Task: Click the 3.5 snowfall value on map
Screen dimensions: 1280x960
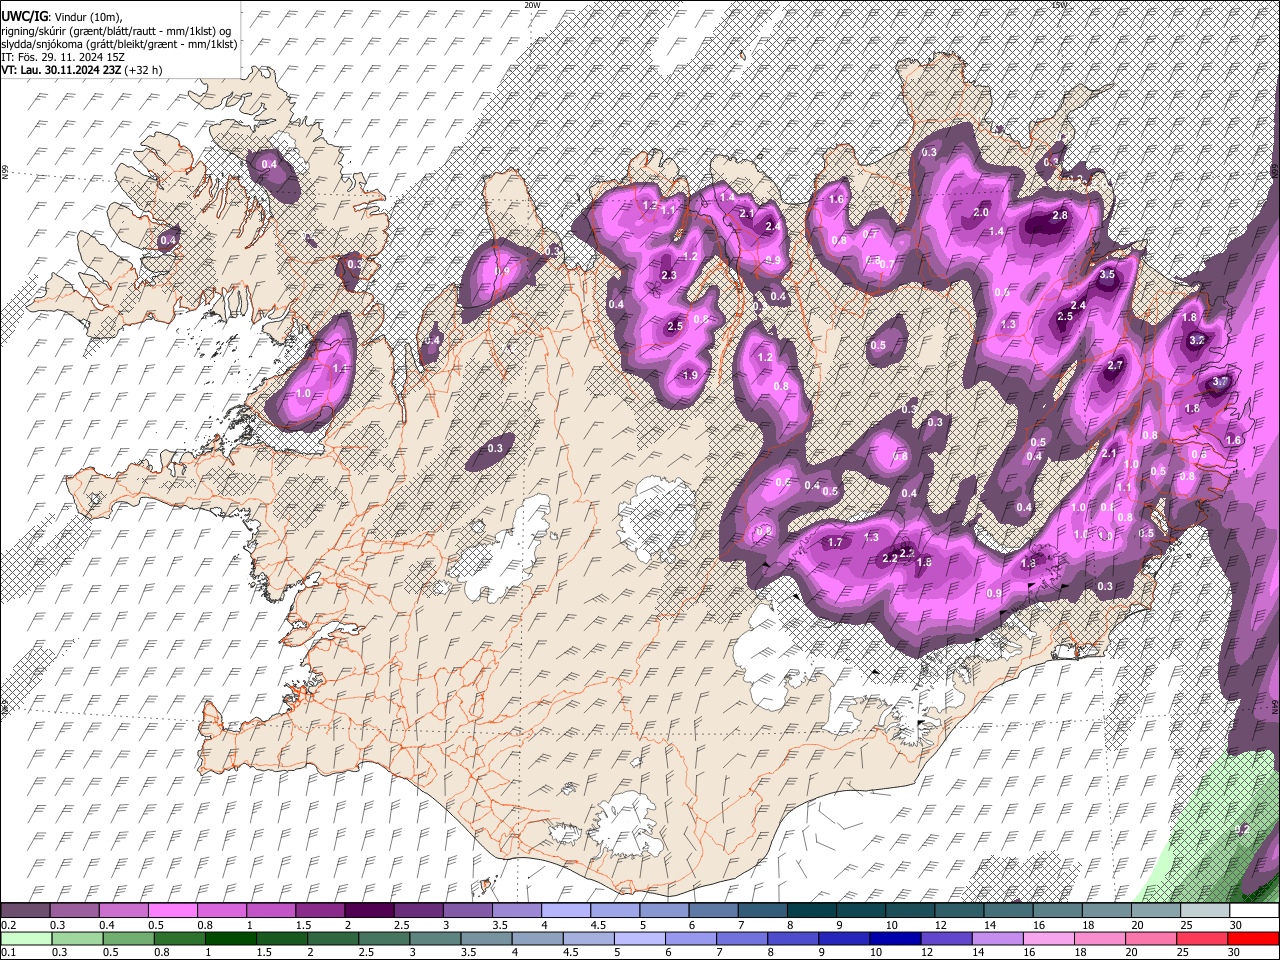Action: point(1107,274)
